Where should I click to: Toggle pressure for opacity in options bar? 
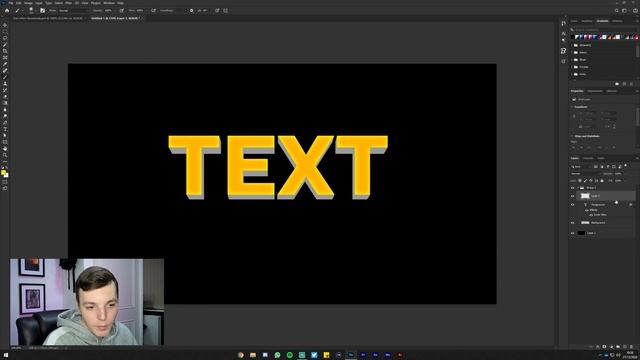[x=122, y=11]
